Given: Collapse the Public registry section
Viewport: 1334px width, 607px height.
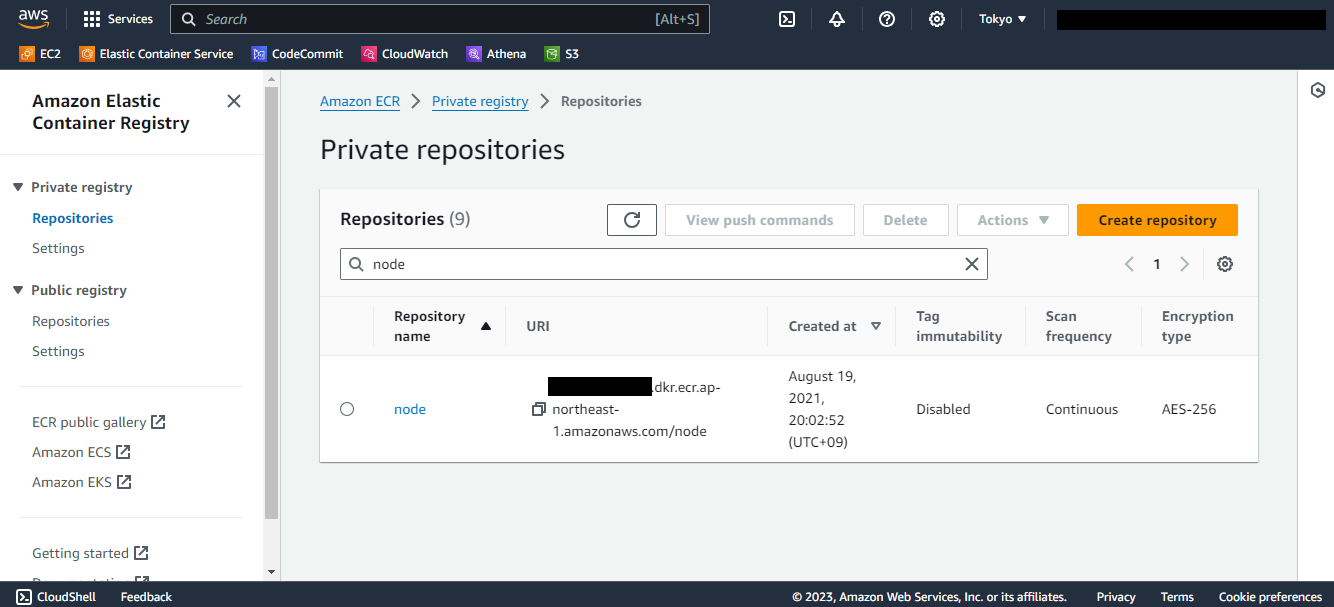Looking at the screenshot, I should pos(18,290).
